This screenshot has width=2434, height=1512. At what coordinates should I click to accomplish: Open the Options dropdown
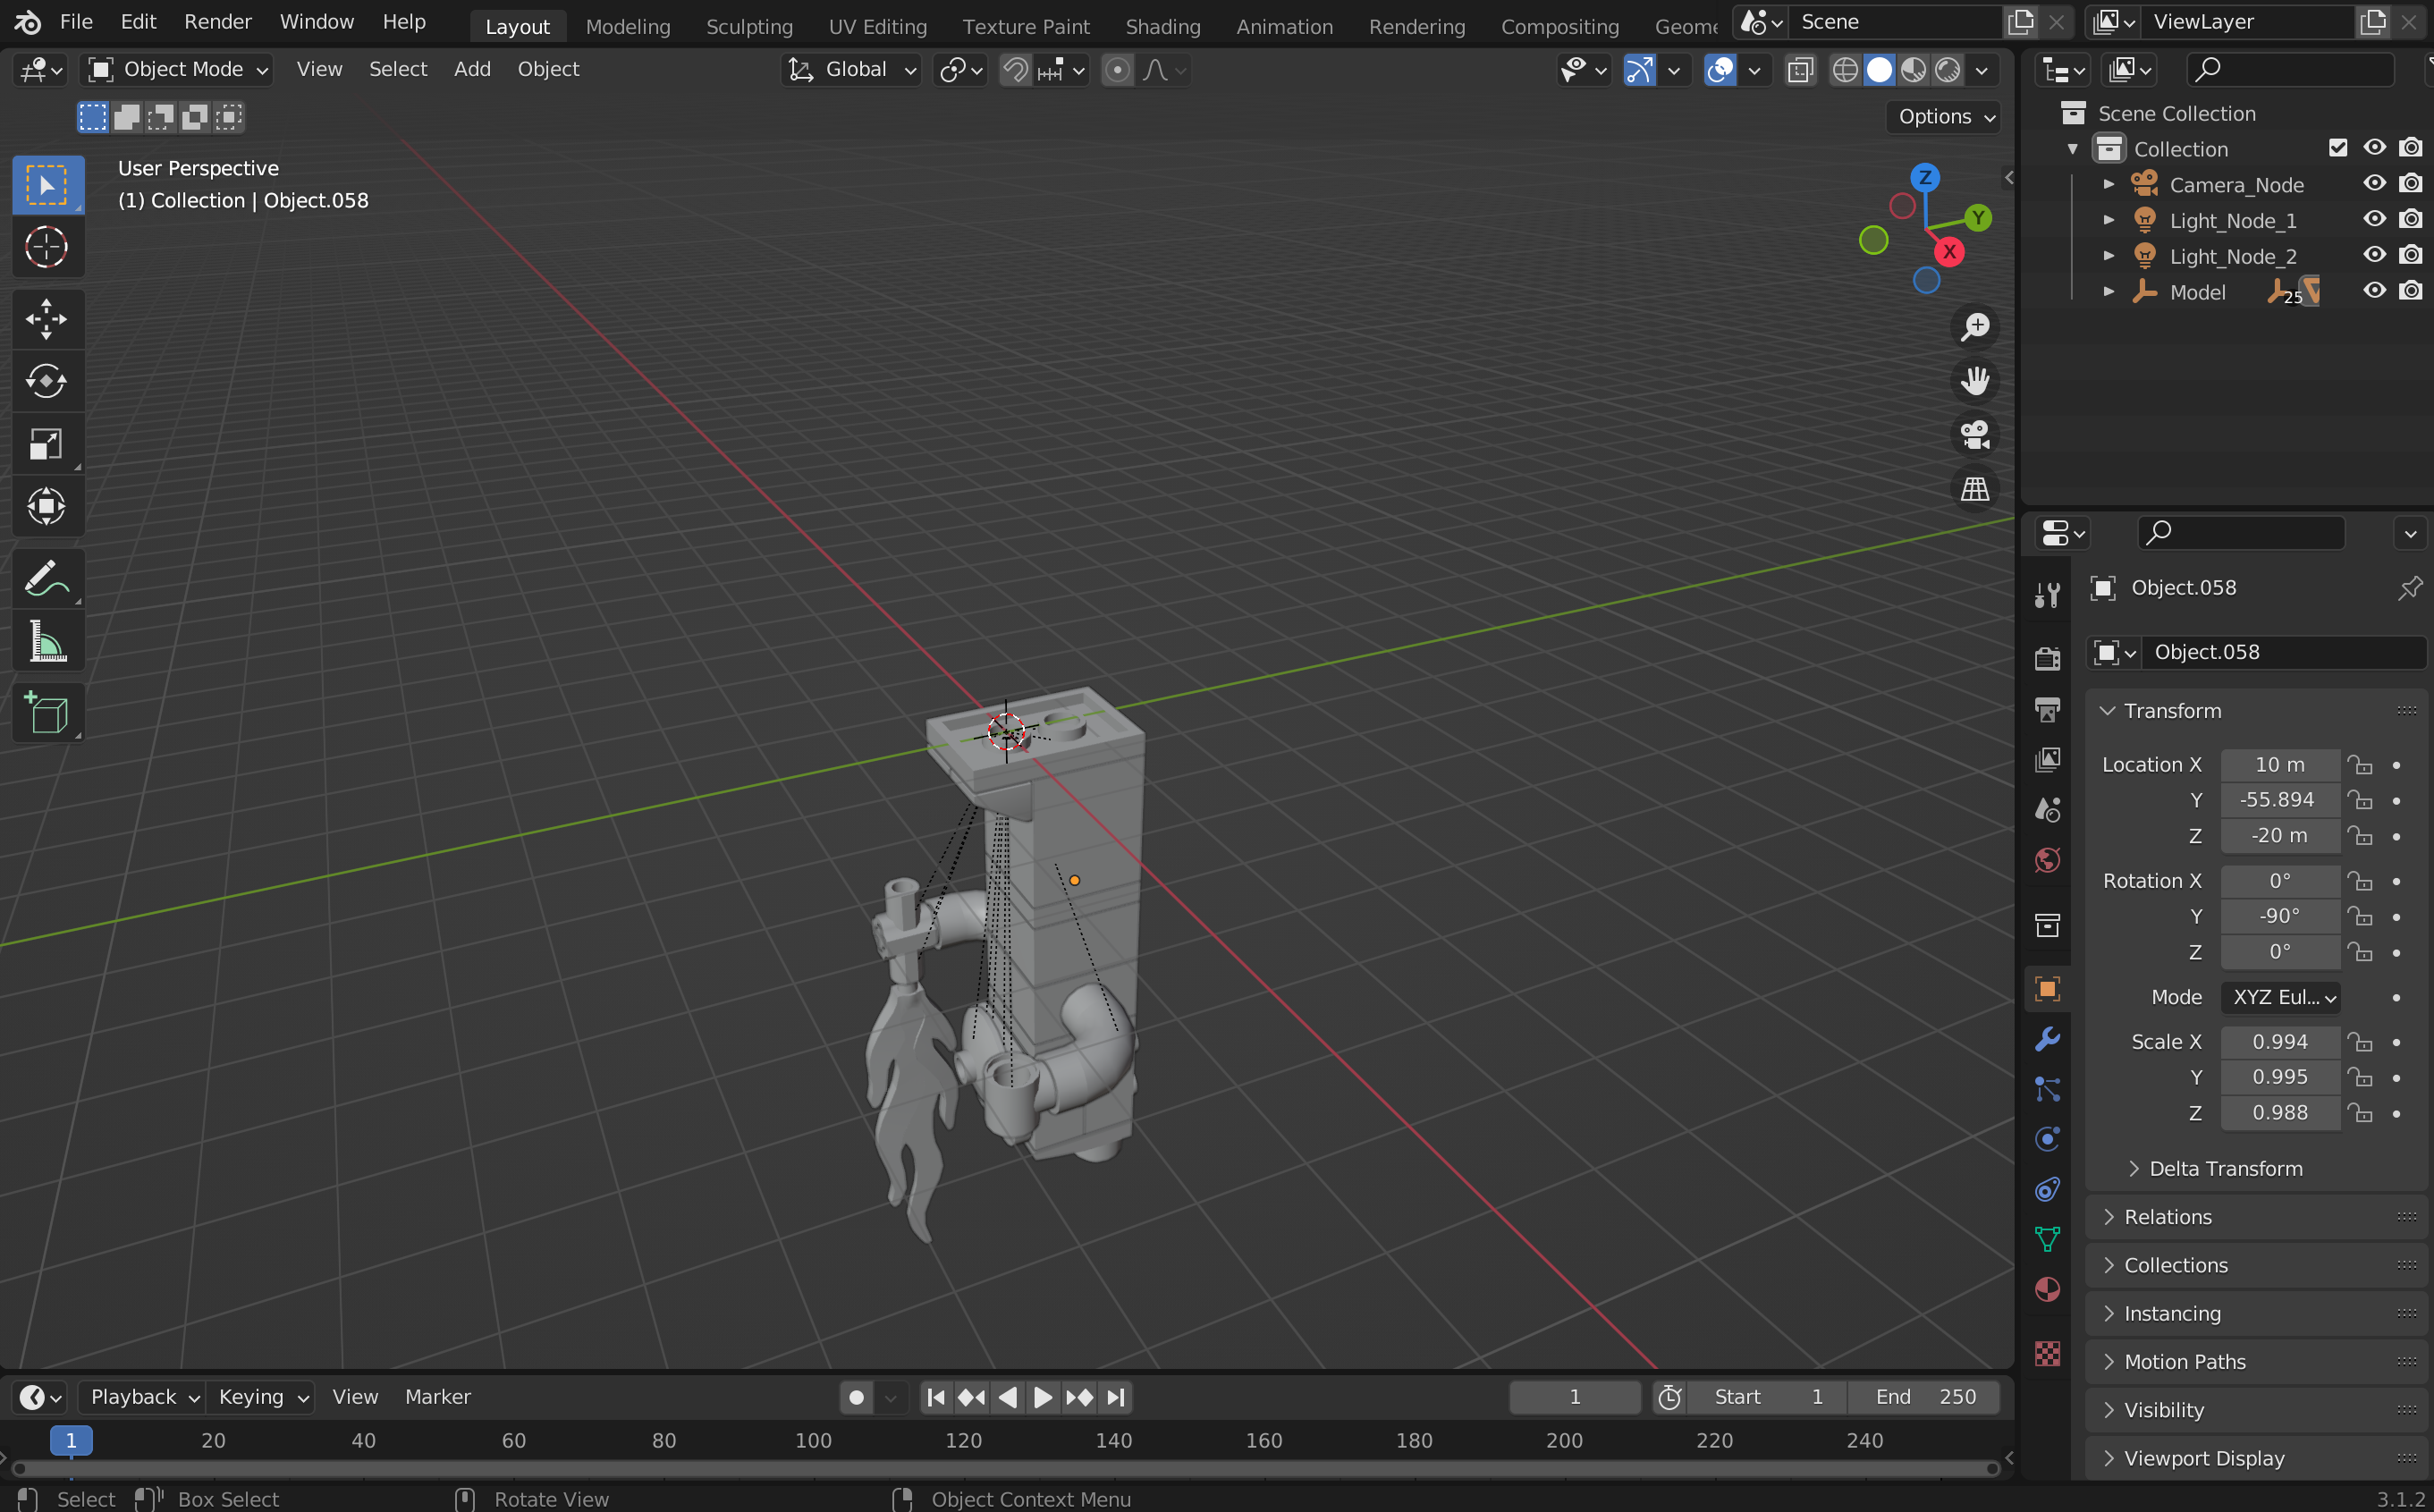1945,116
